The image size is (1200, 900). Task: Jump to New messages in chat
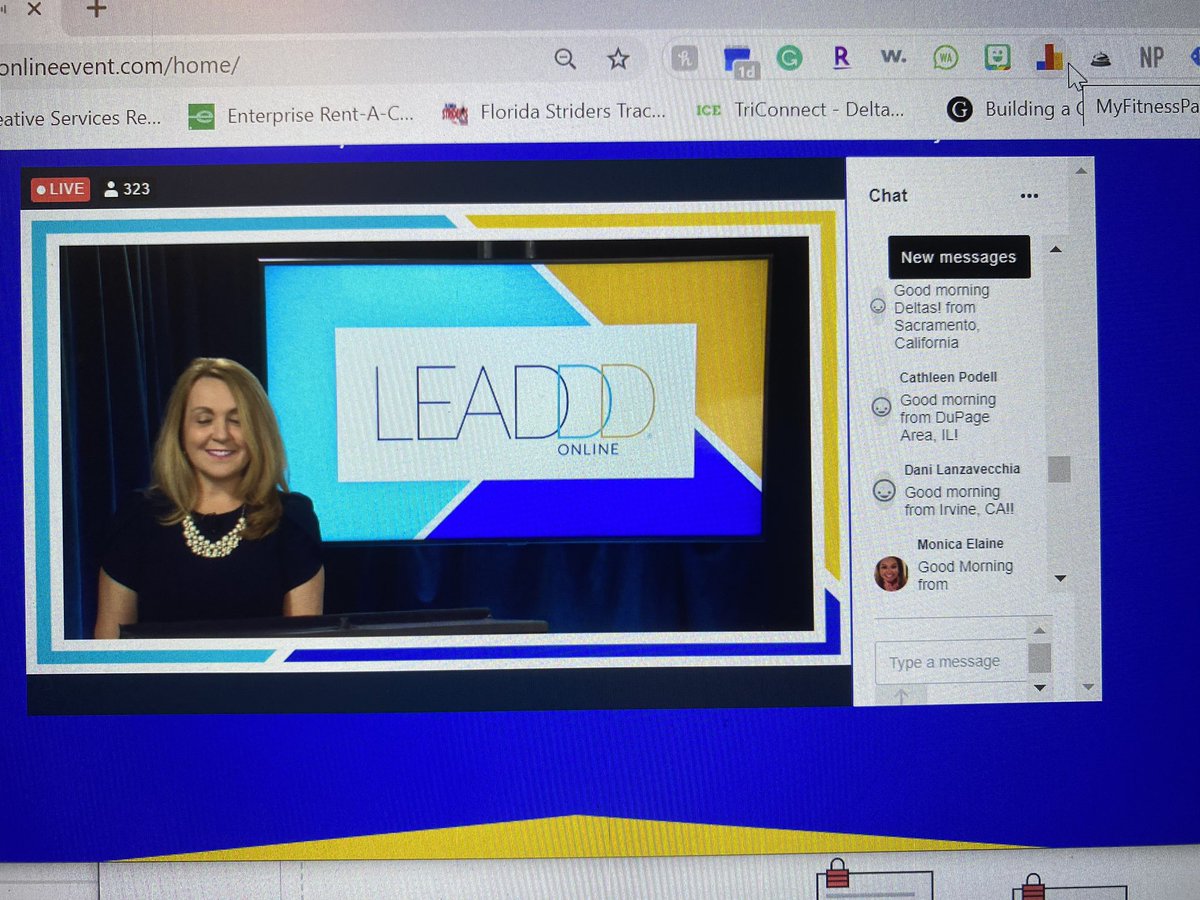pyautogui.click(x=958, y=257)
